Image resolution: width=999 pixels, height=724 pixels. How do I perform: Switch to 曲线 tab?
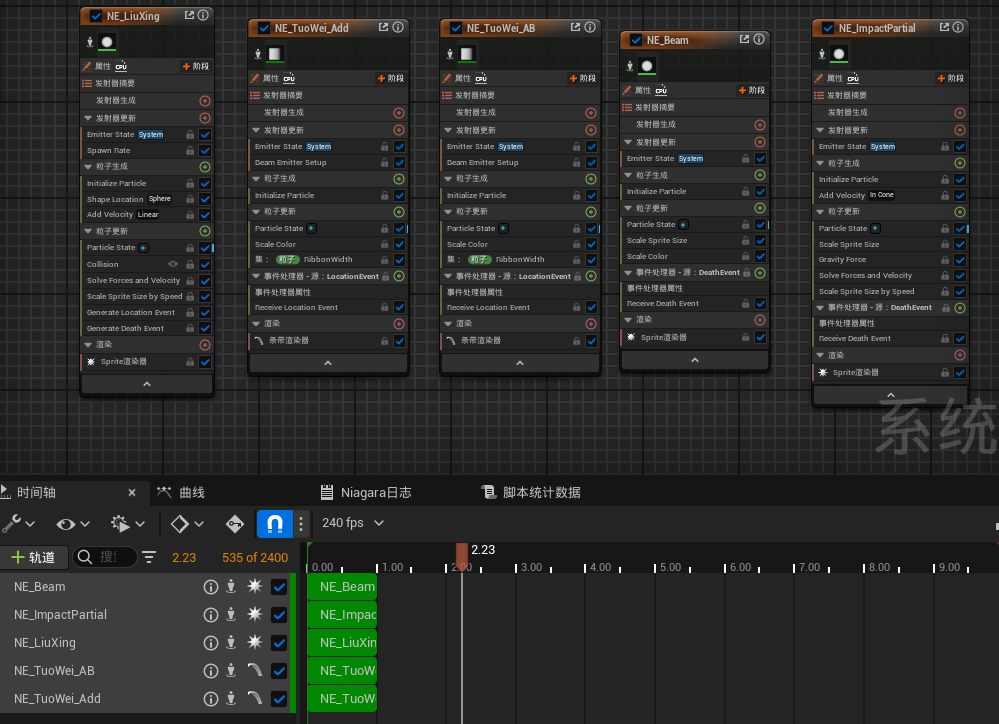coord(182,492)
